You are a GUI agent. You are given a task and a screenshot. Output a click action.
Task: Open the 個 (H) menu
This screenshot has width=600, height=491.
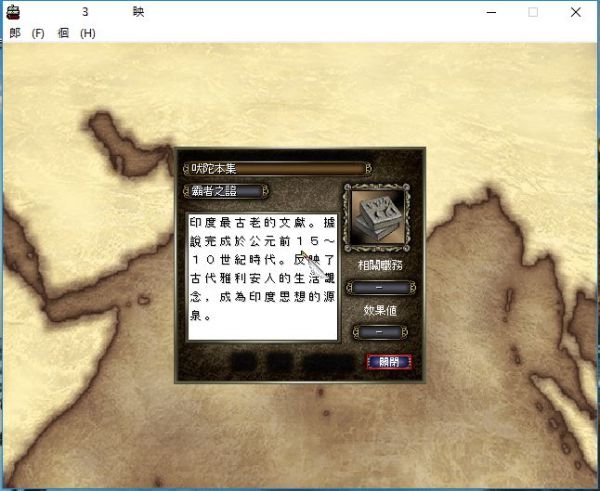tap(76, 32)
